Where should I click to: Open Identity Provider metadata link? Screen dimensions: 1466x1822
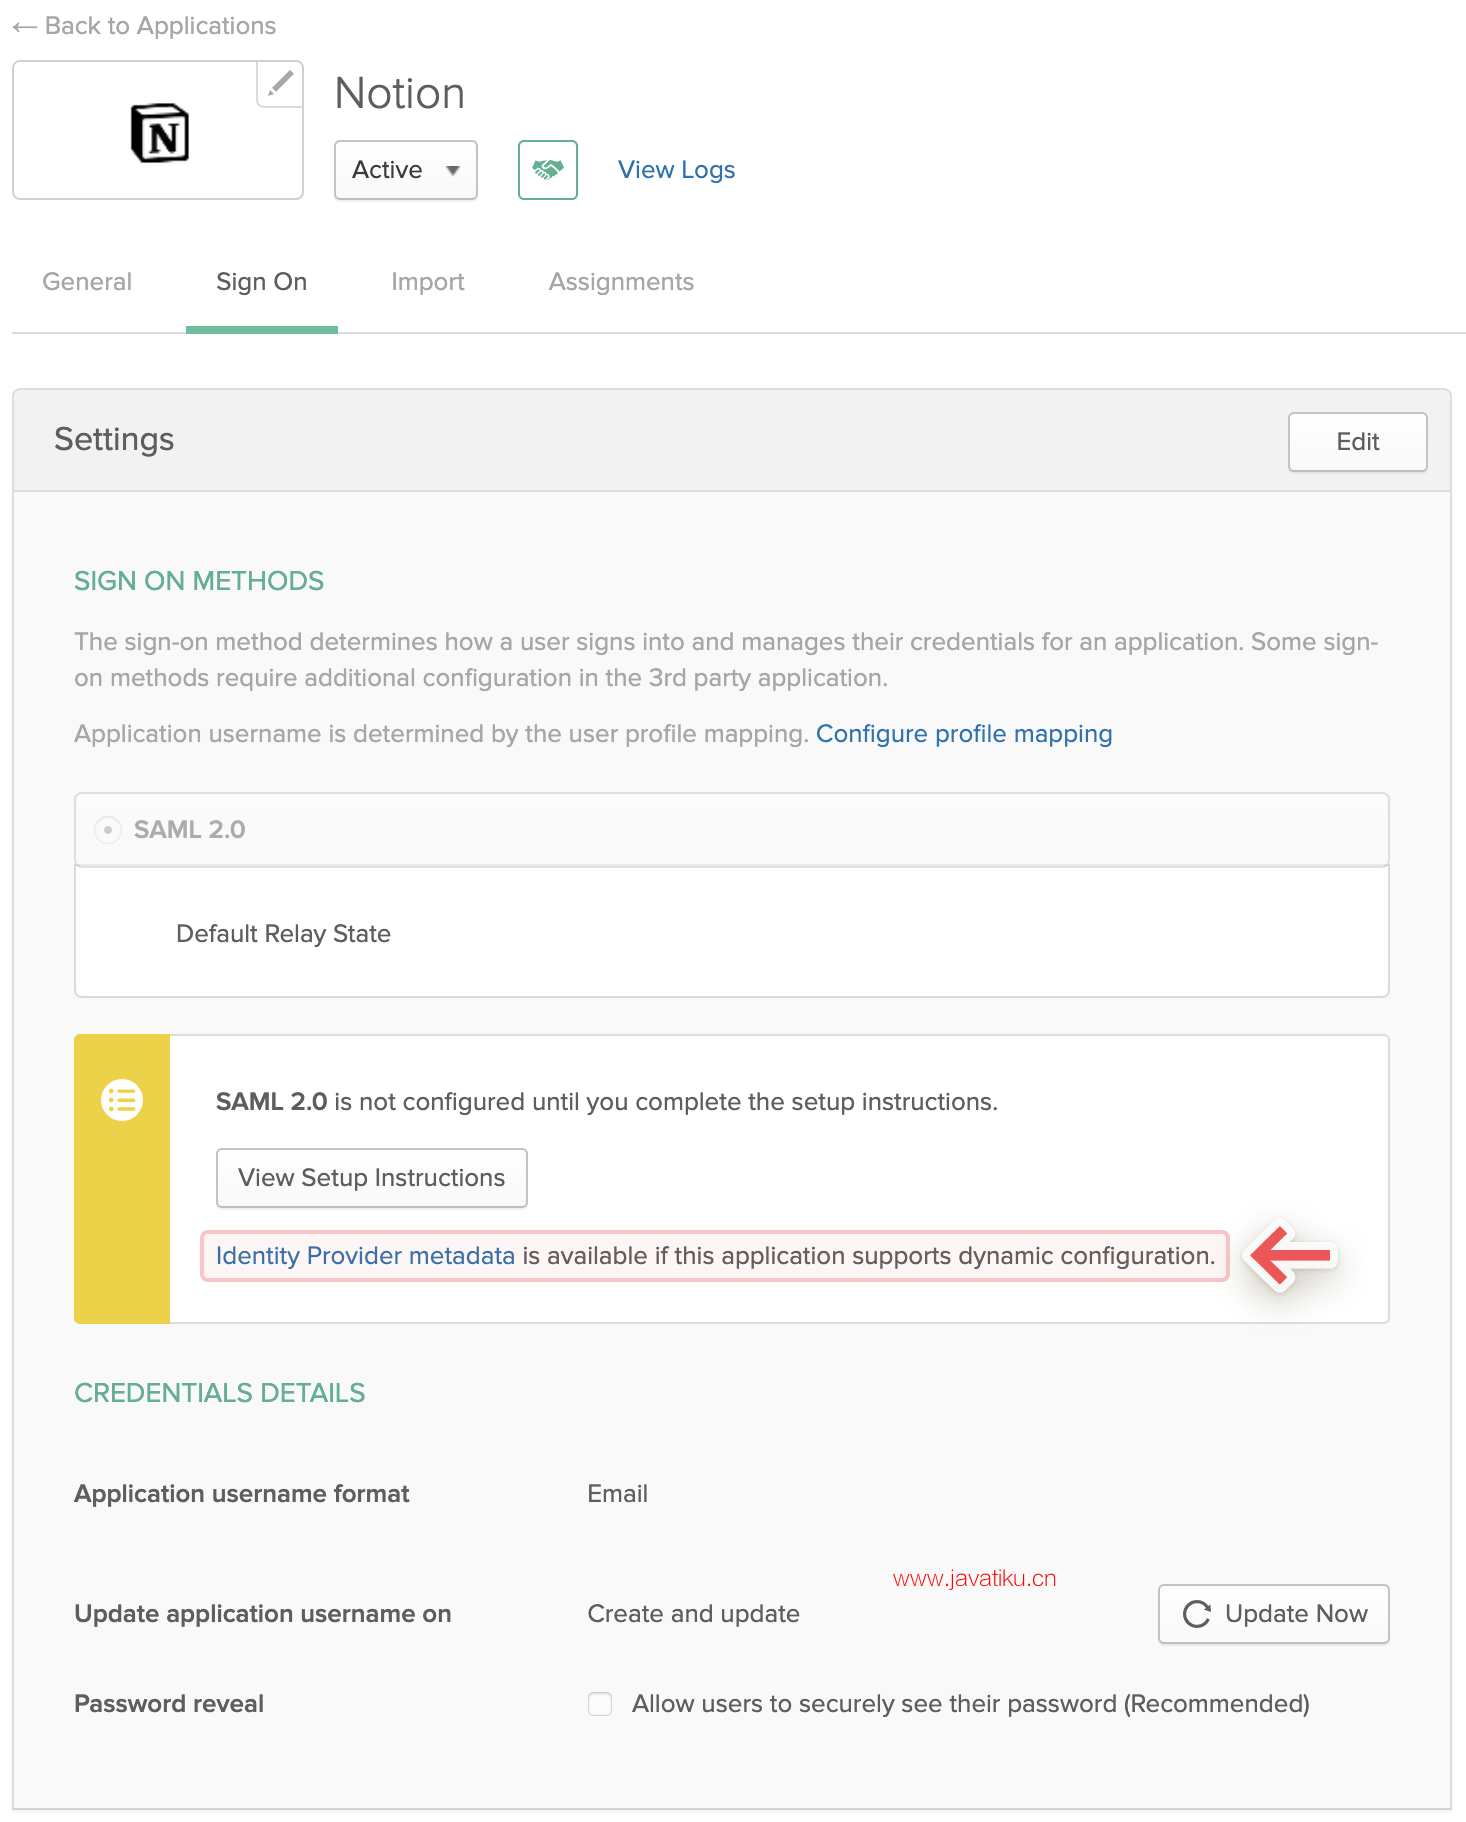pos(365,1256)
